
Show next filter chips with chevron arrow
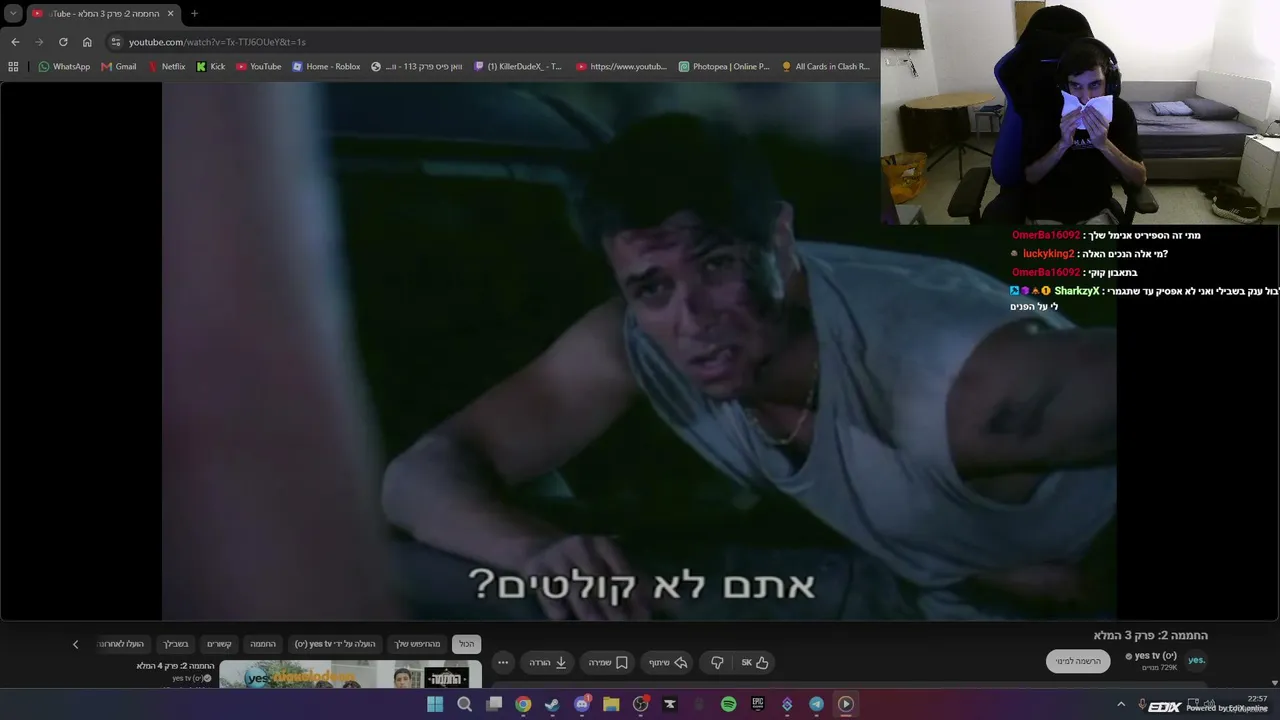(x=75, y=644)
